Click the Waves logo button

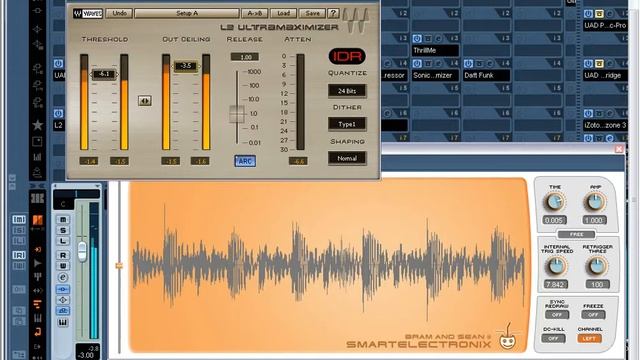(x=87, y=13)
